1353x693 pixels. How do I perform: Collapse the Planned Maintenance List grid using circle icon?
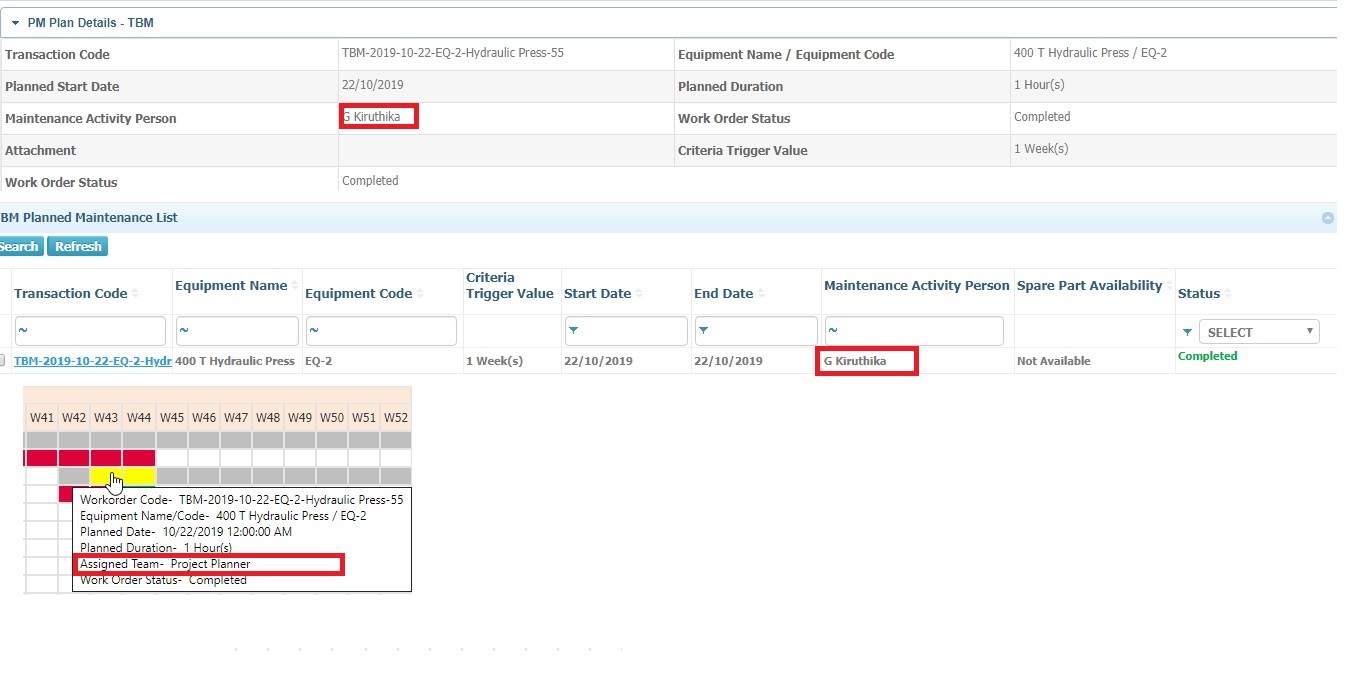pyautogui.click(x=1327, y=218)
